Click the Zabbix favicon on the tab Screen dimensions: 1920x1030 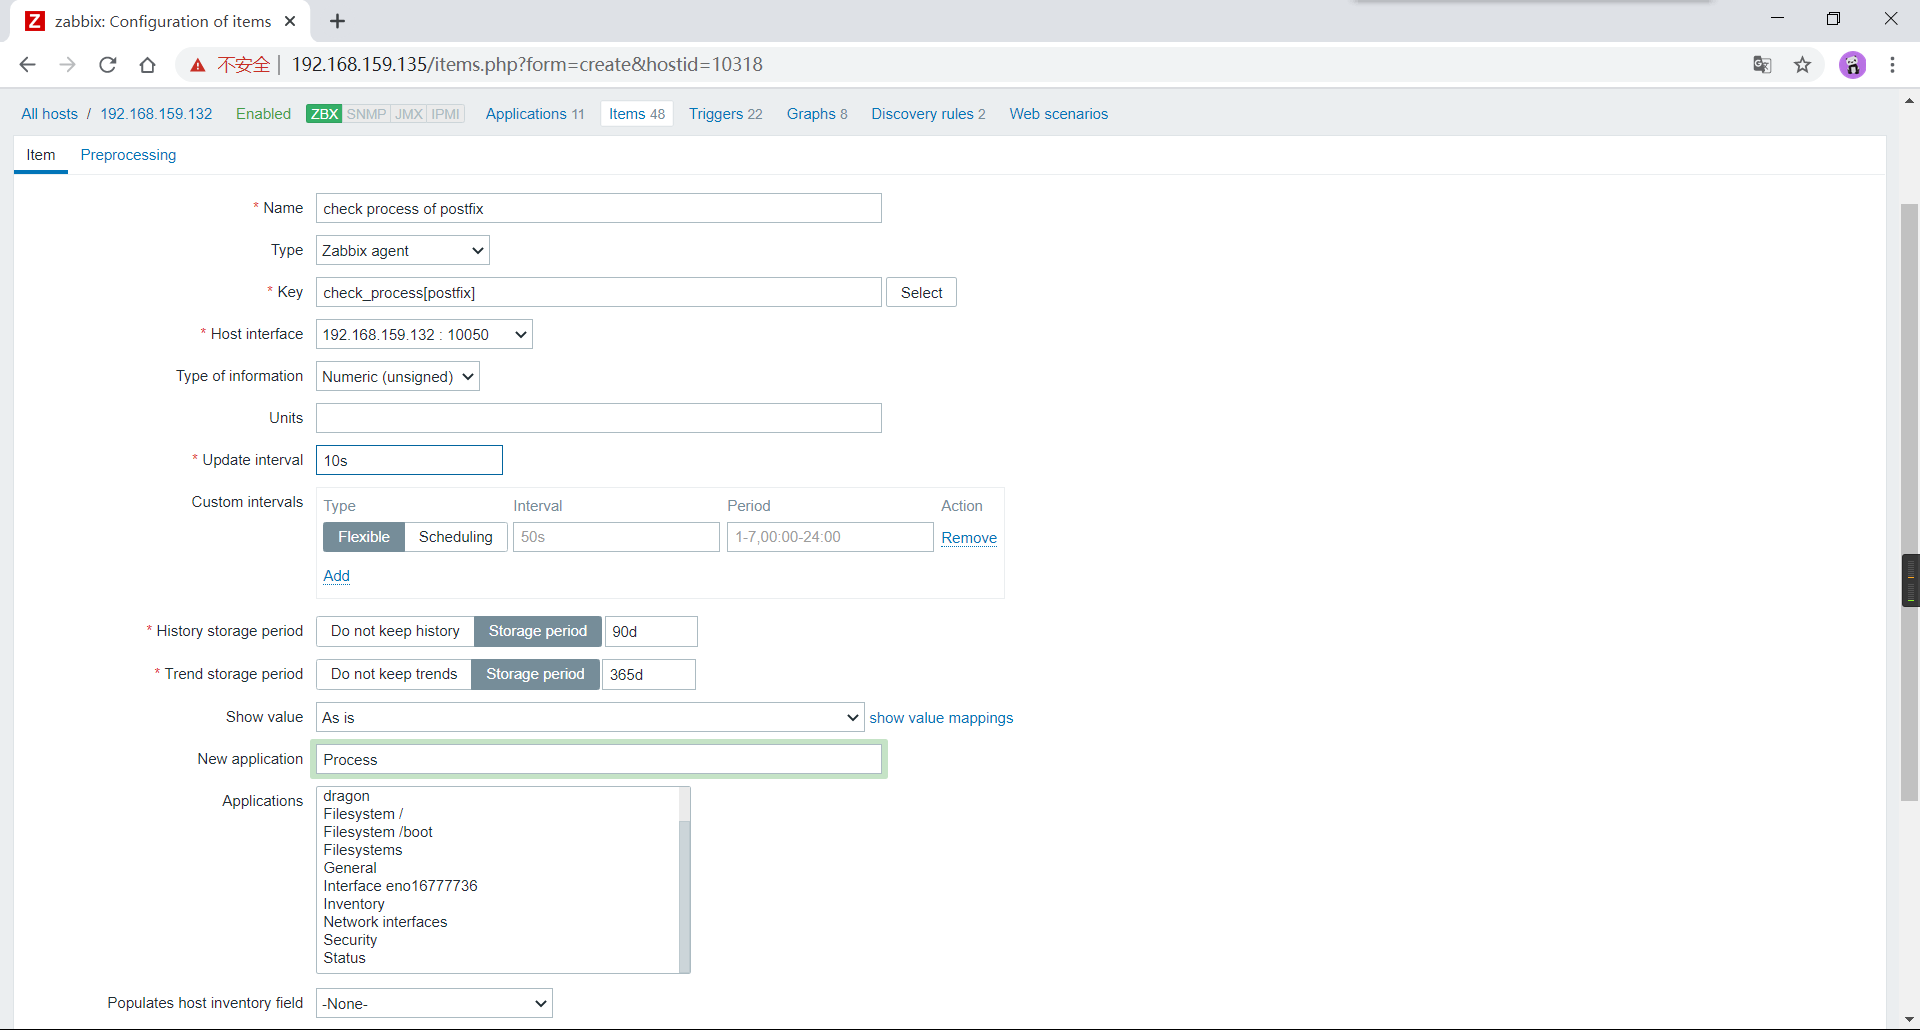click(x=35, y=21)
